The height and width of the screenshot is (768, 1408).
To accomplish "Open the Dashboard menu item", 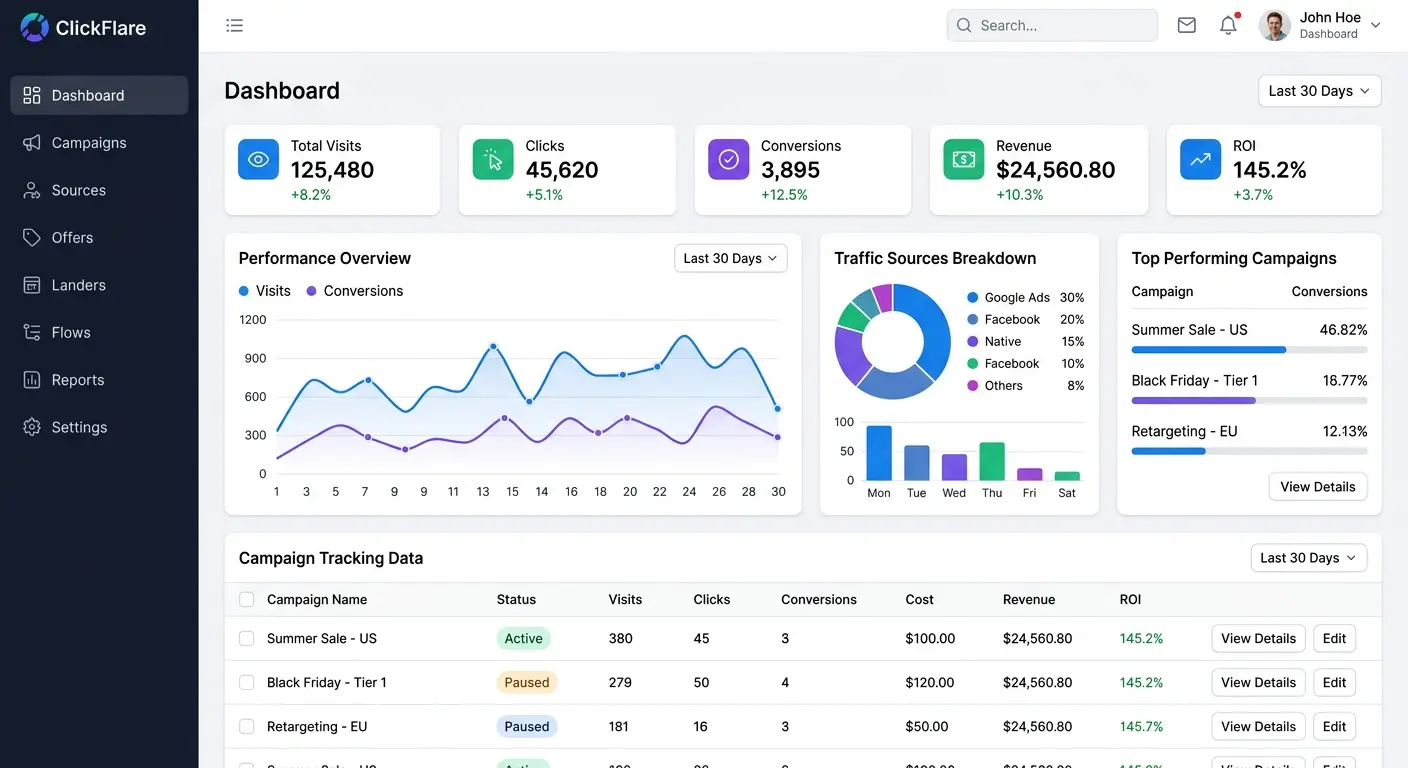I will coord(99,95).
